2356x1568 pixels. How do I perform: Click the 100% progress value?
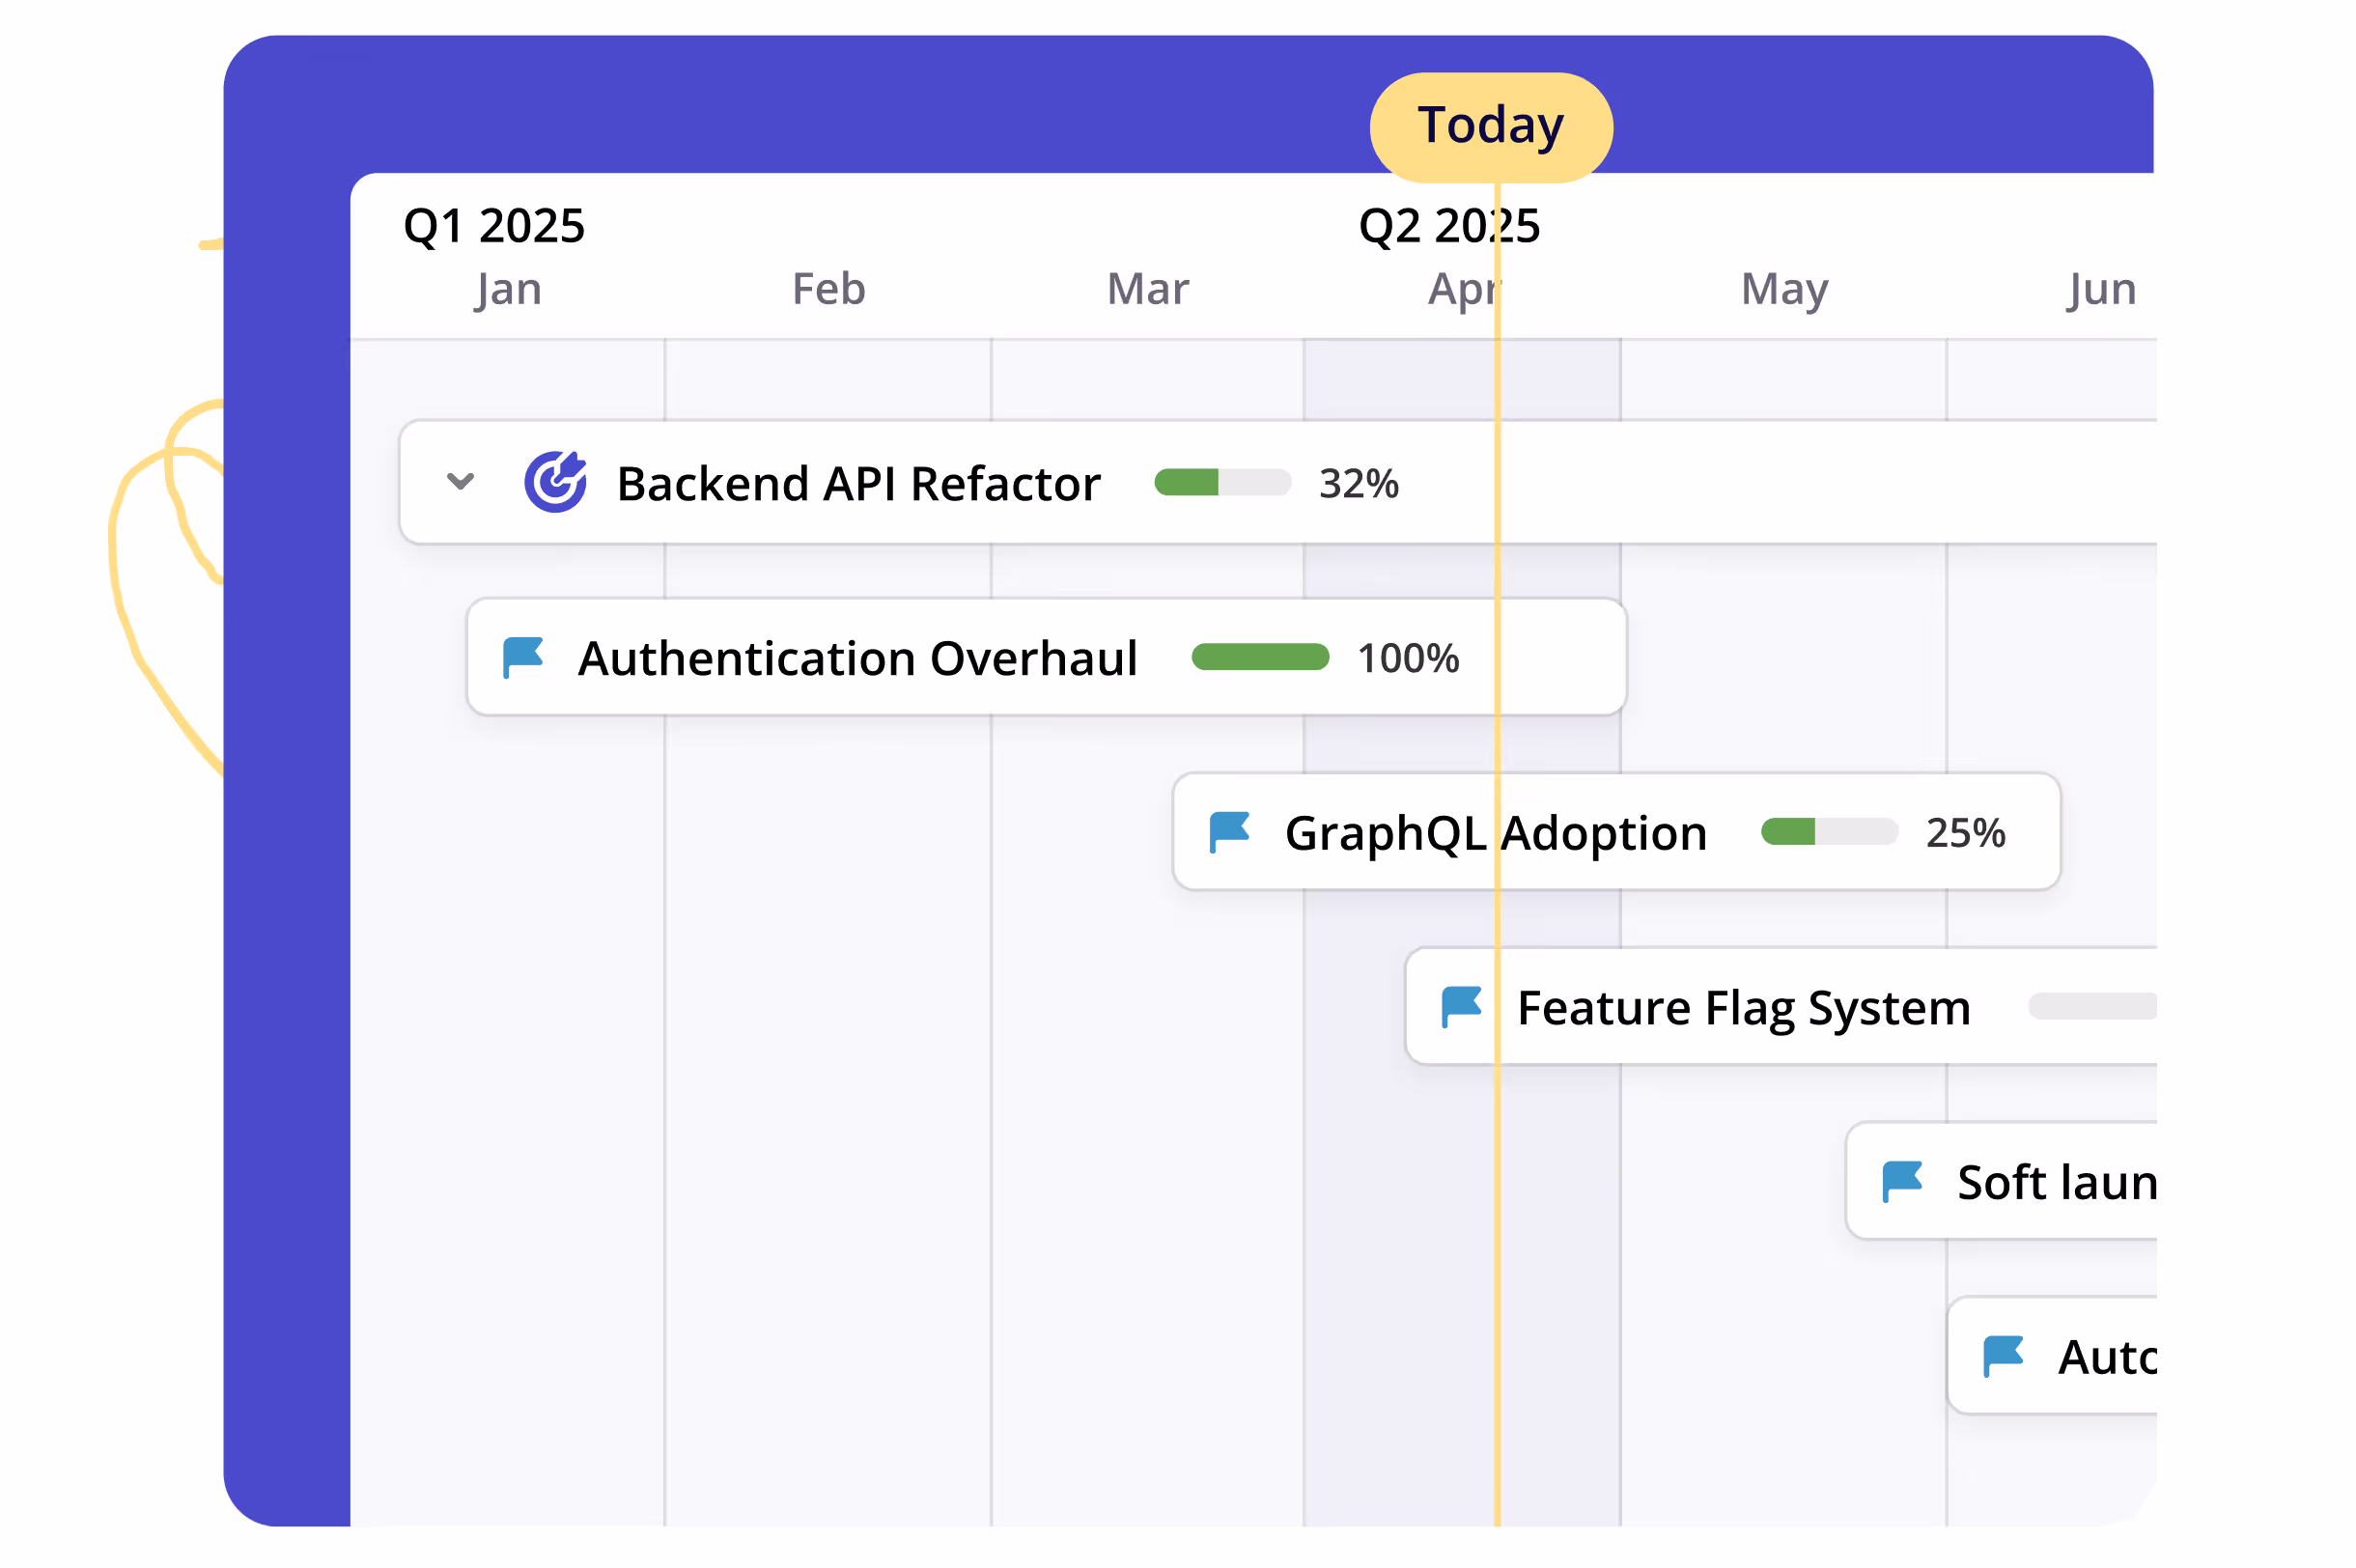coord(1408,659)
